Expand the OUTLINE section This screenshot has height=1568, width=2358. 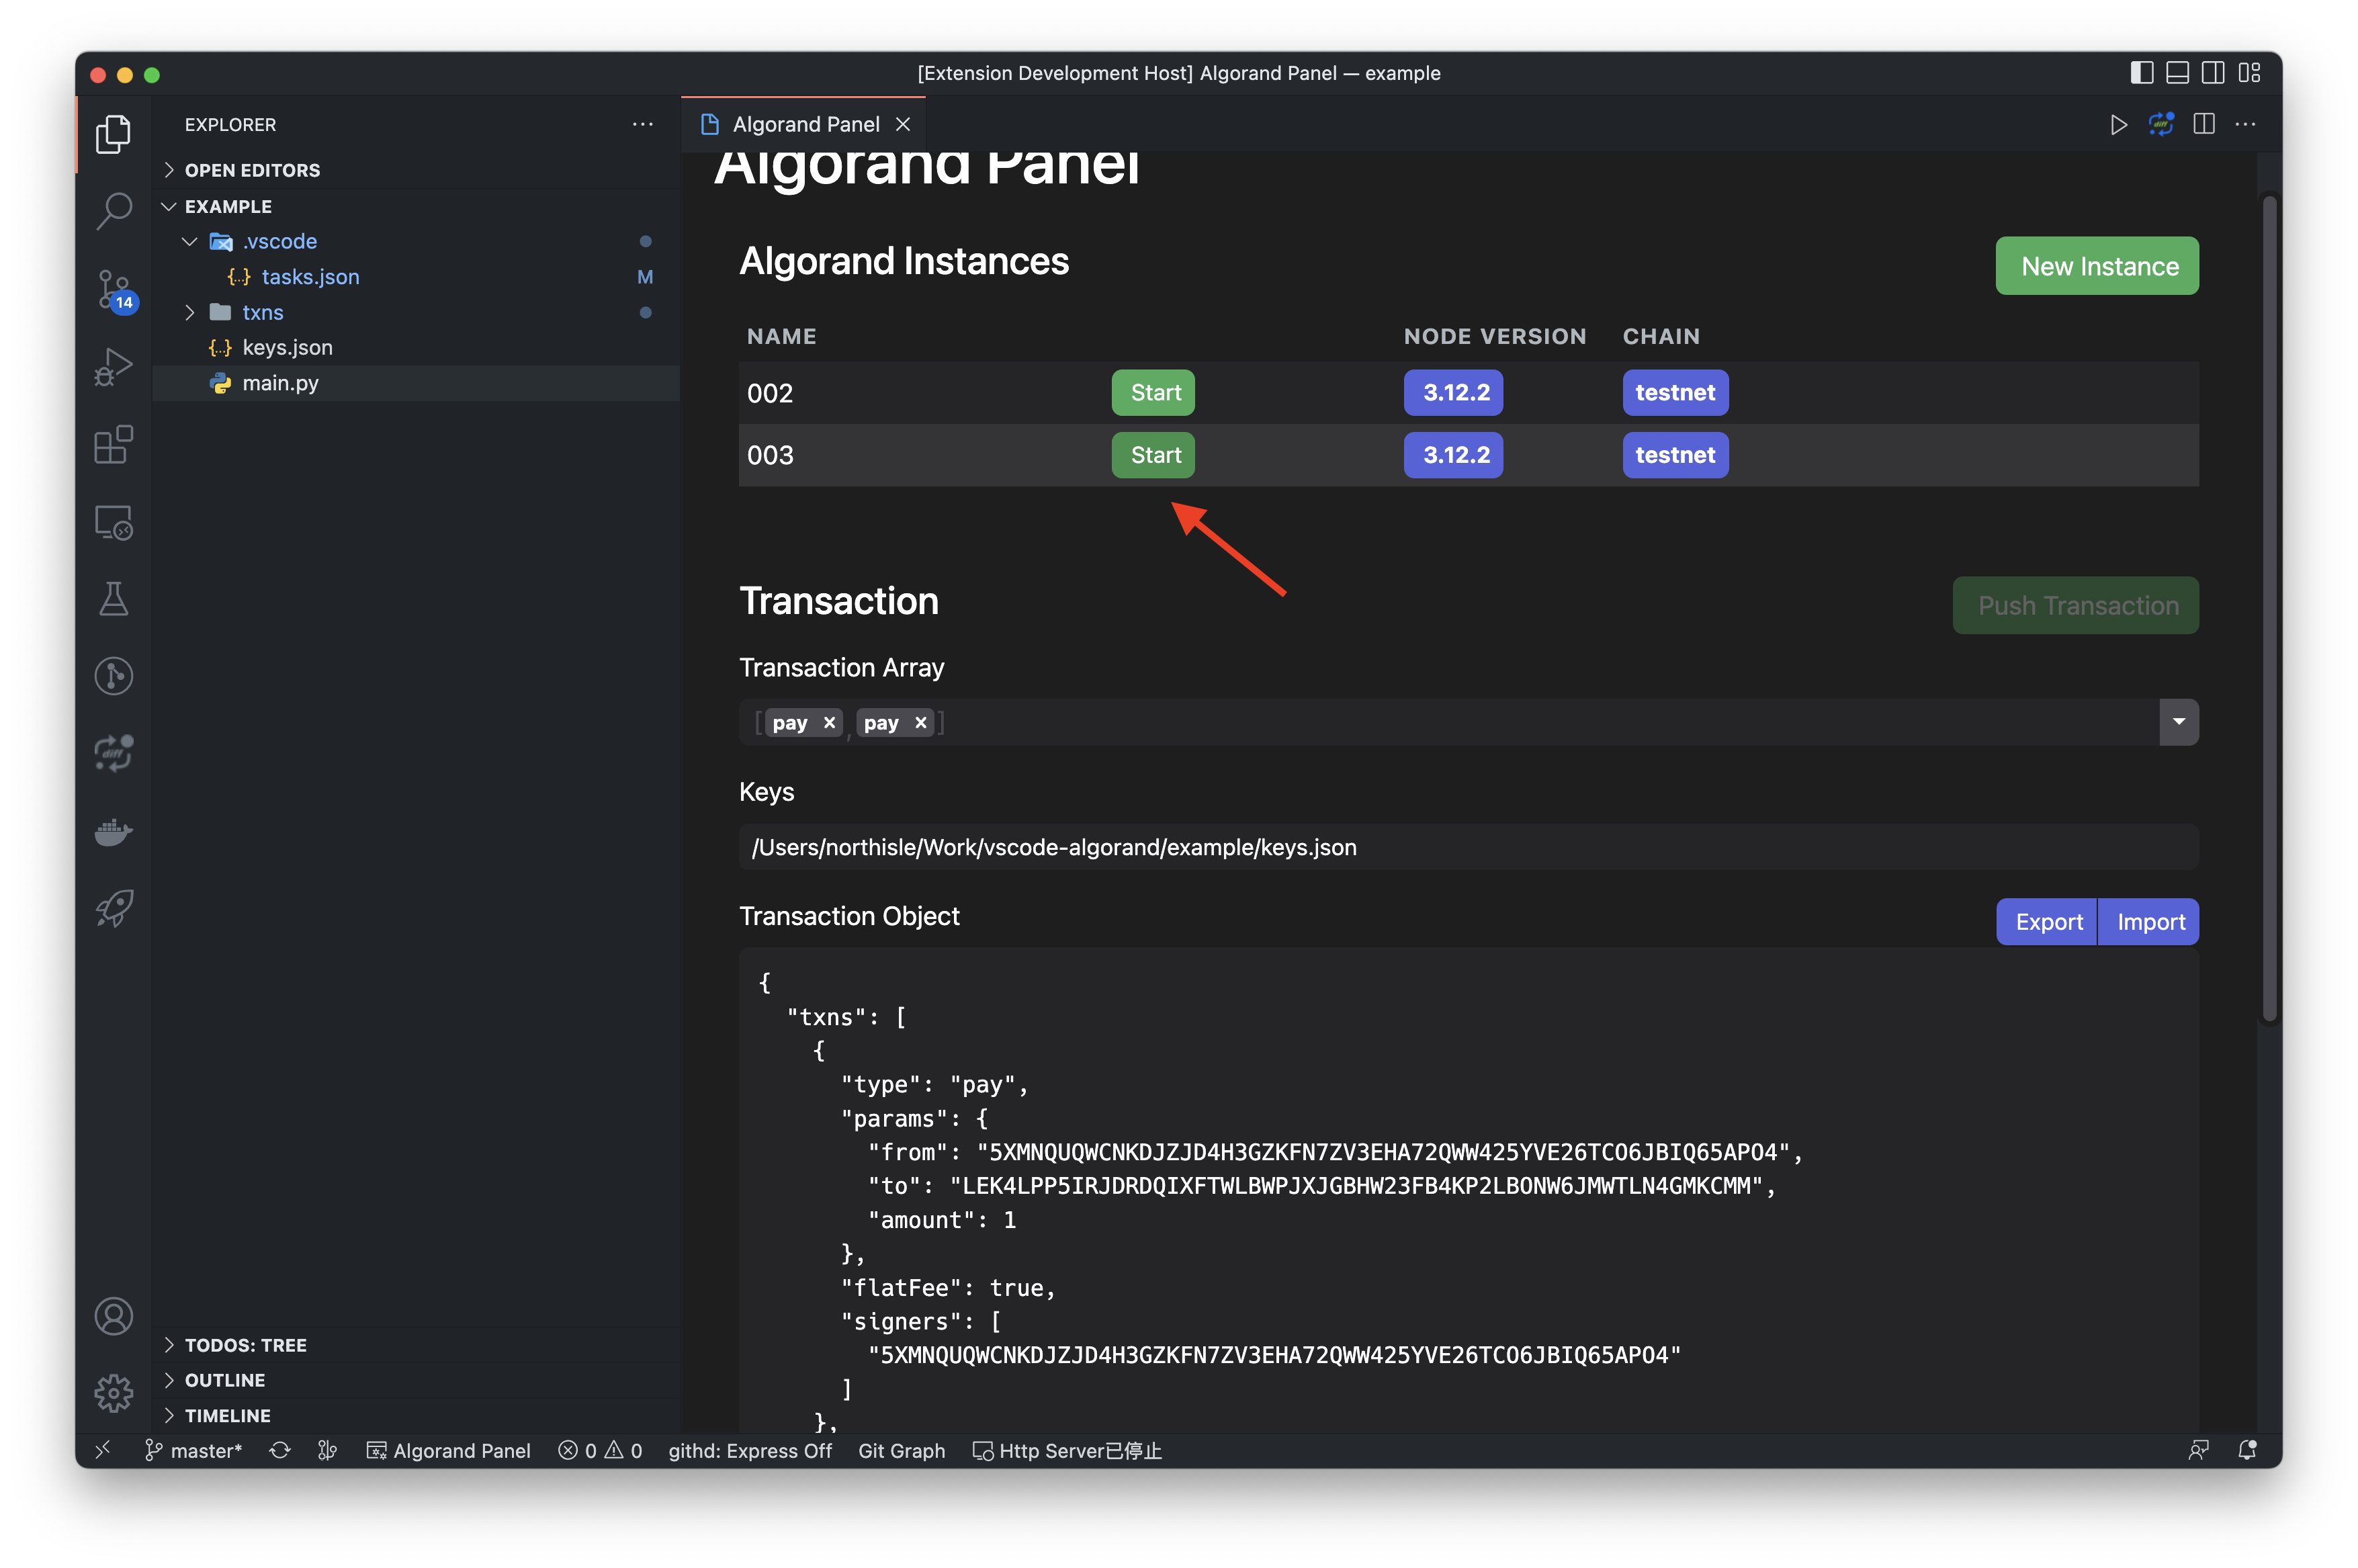point(225,1380)
